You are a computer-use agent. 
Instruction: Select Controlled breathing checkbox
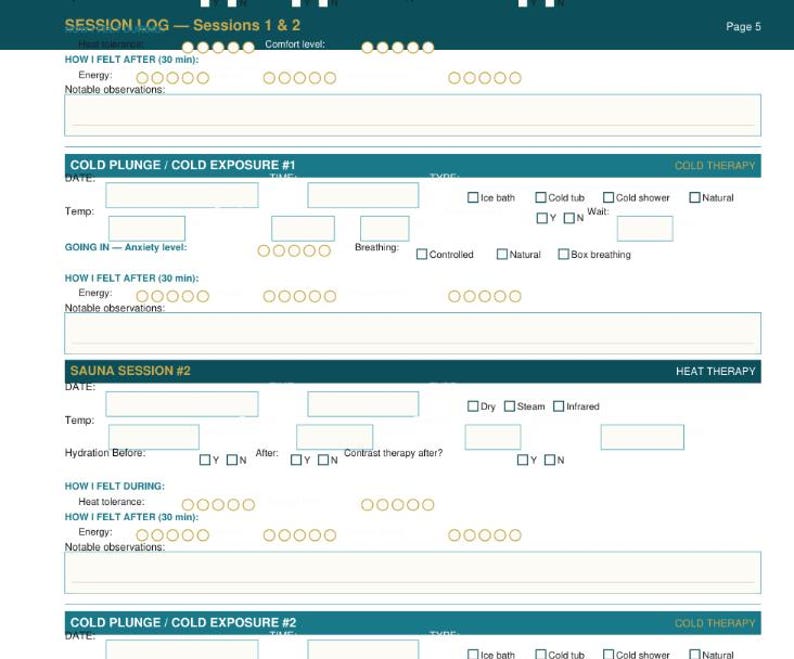pos(421,254)
